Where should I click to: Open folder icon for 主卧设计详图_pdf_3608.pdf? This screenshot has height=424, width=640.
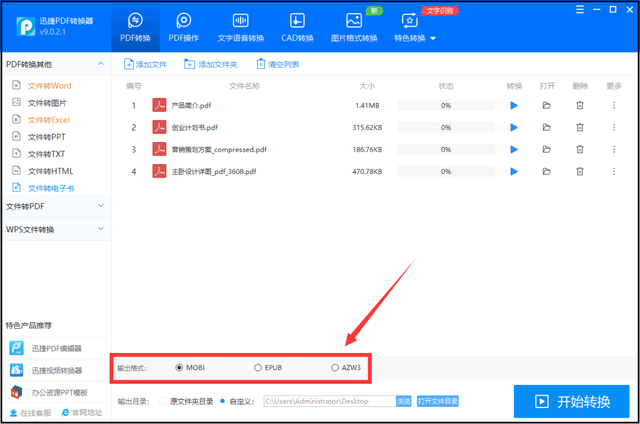coord(547,171)
